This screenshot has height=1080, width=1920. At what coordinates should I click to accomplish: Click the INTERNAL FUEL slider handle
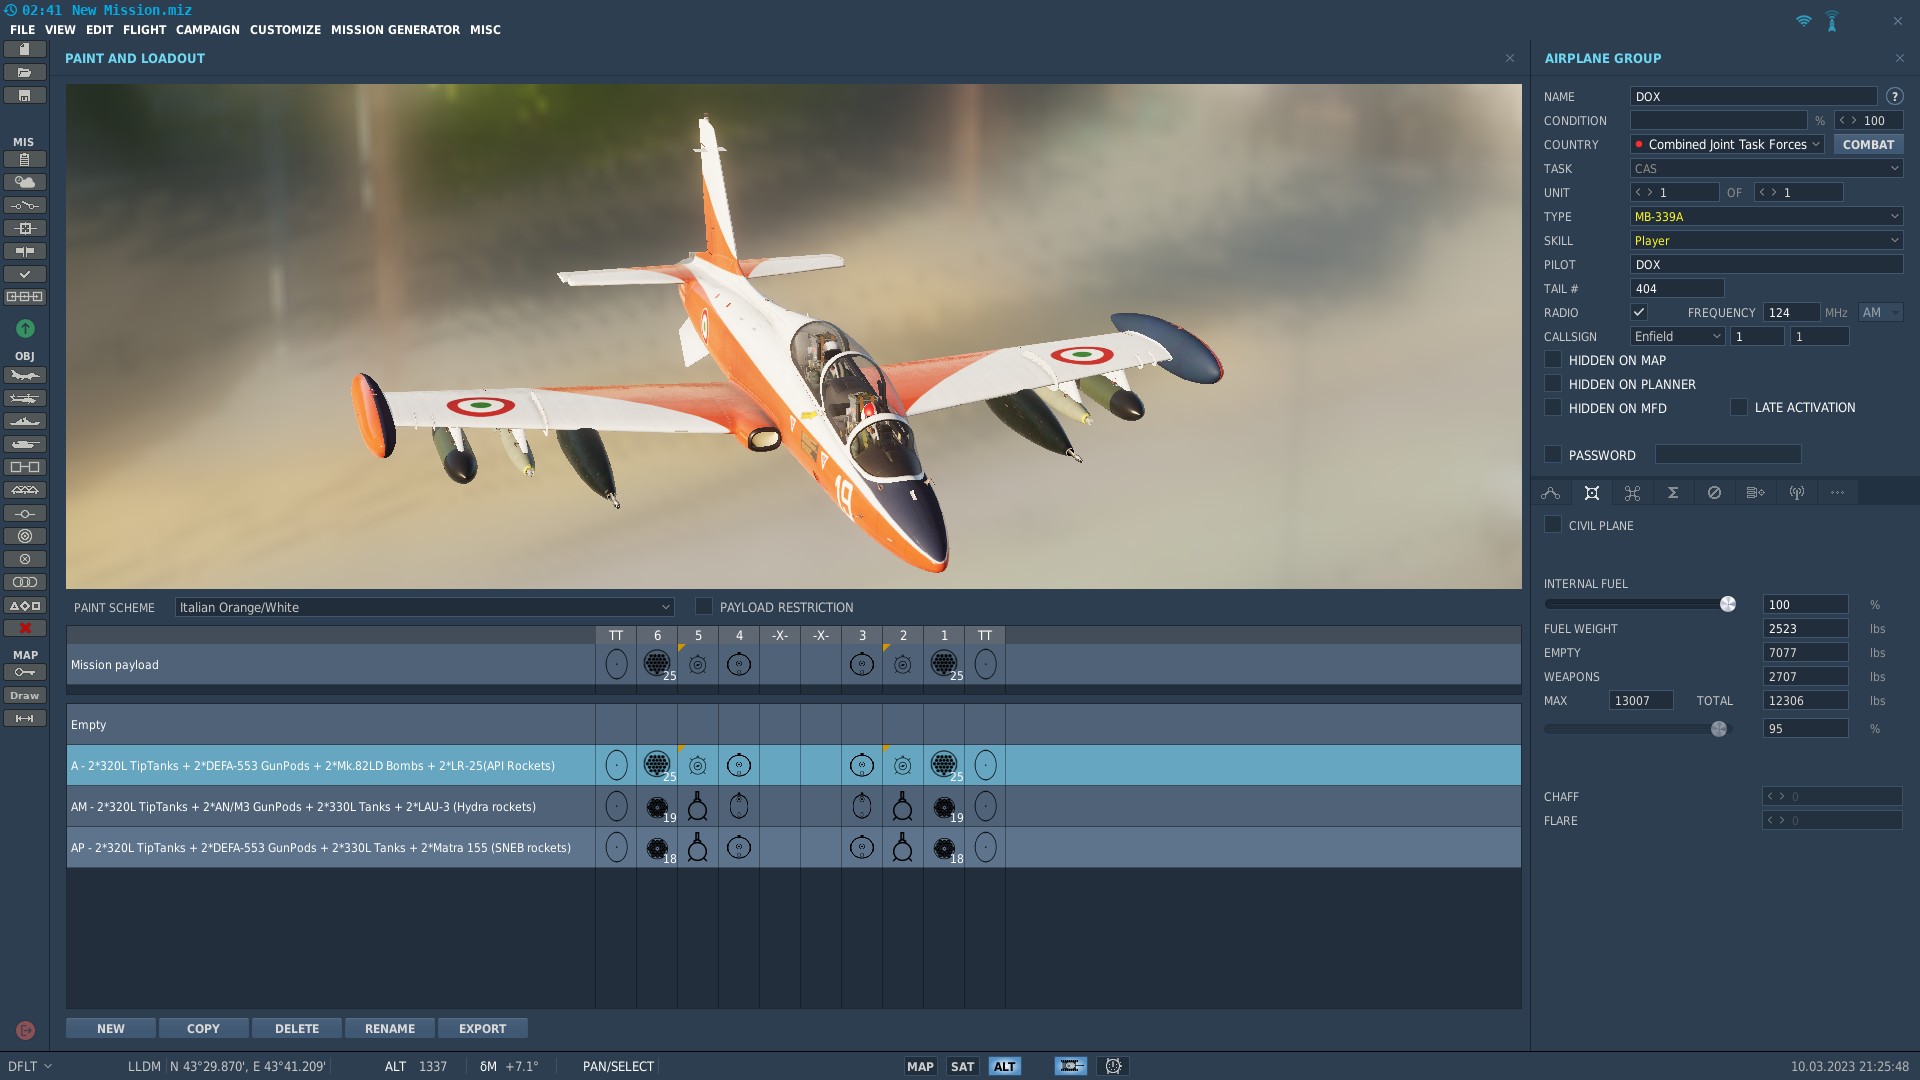tap(1727, 604)
